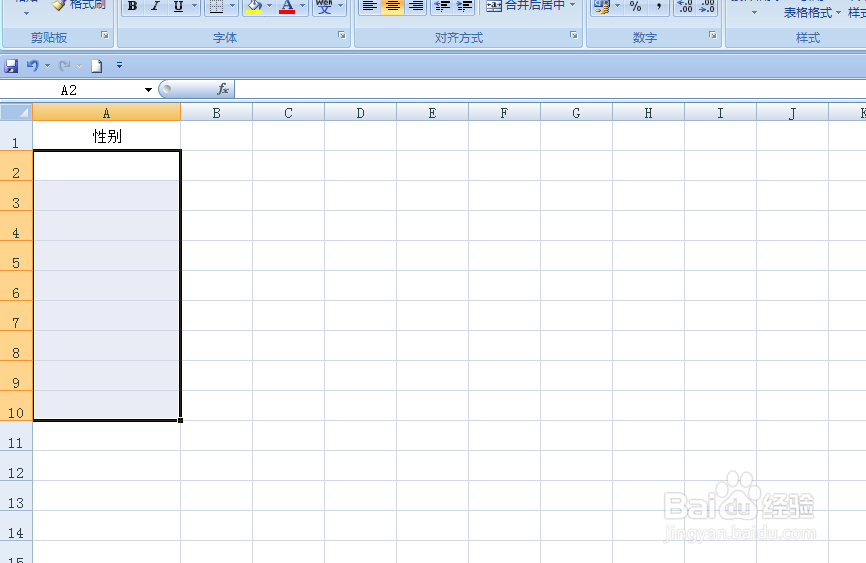Undo last action
The height and width of the screenshot is (563, 866).
coord(33,66)
